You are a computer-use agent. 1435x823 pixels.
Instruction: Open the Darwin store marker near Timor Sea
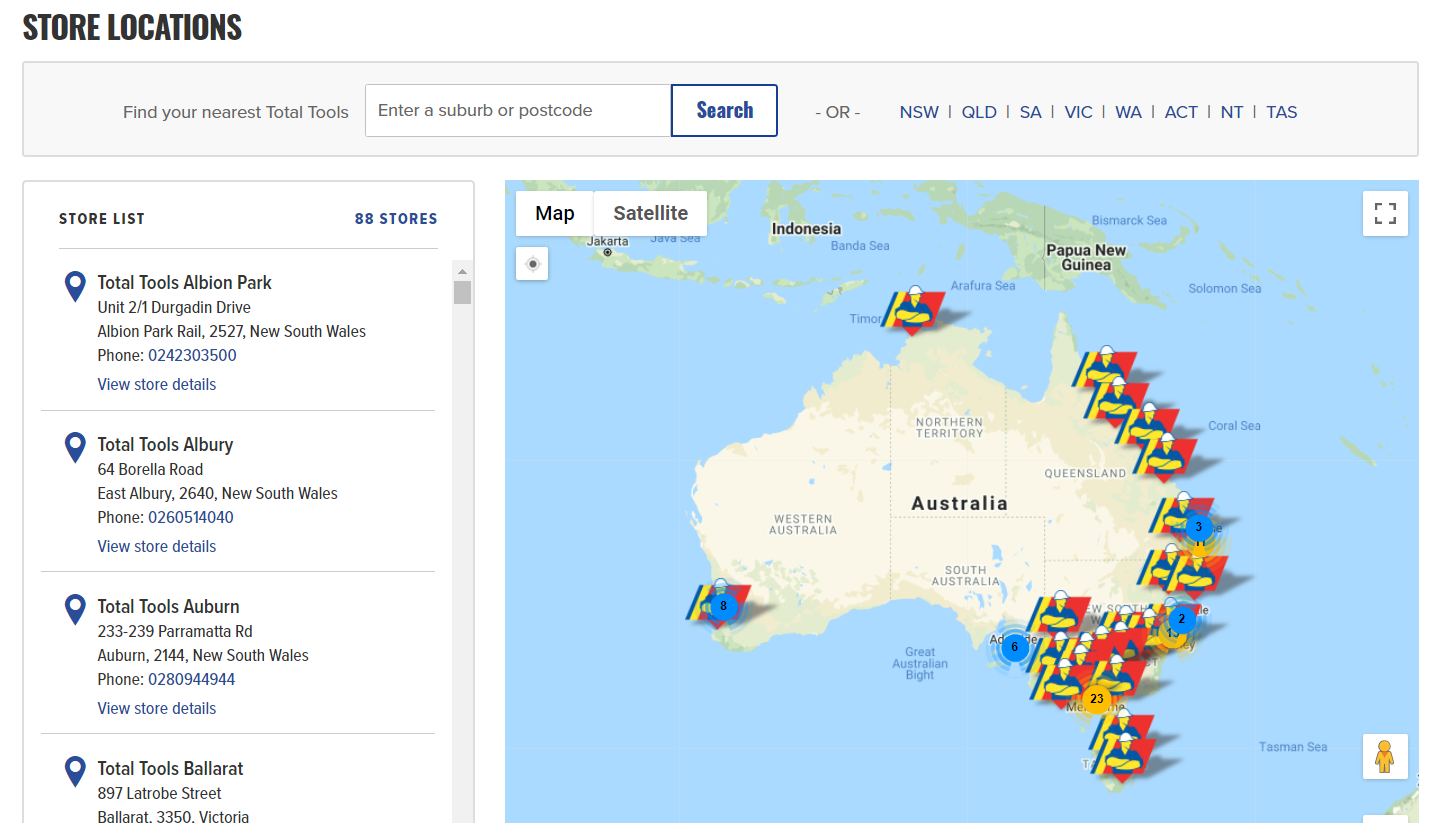coord(913,309)
